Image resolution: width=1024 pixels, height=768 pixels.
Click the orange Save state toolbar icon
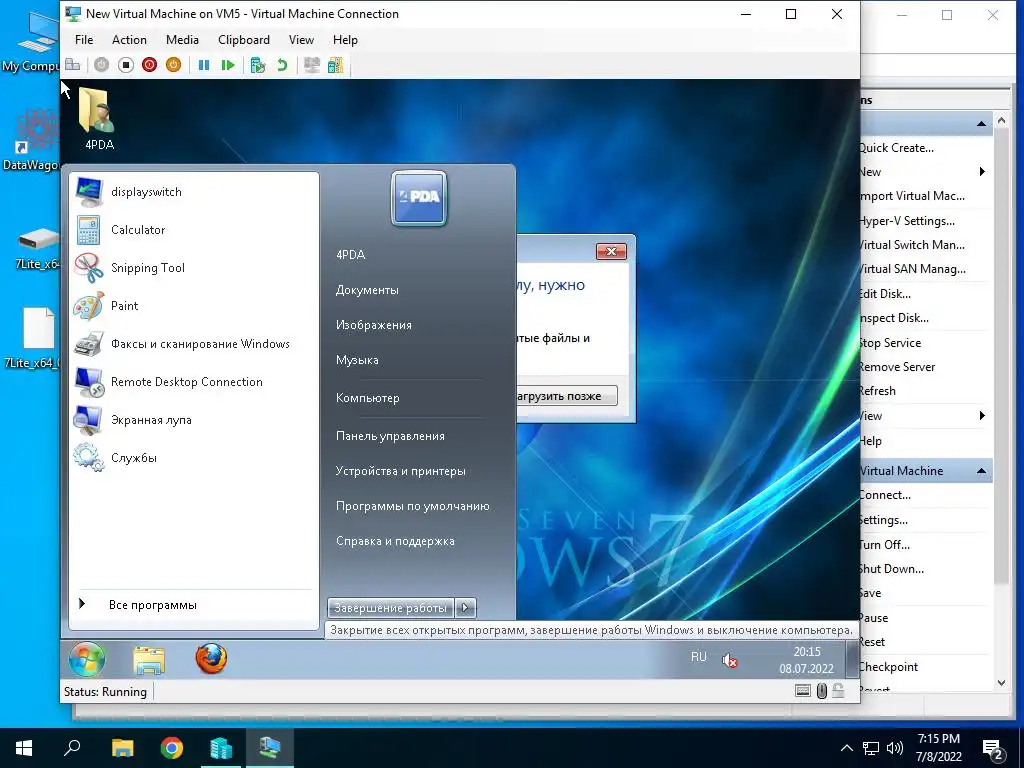point(173,65)
